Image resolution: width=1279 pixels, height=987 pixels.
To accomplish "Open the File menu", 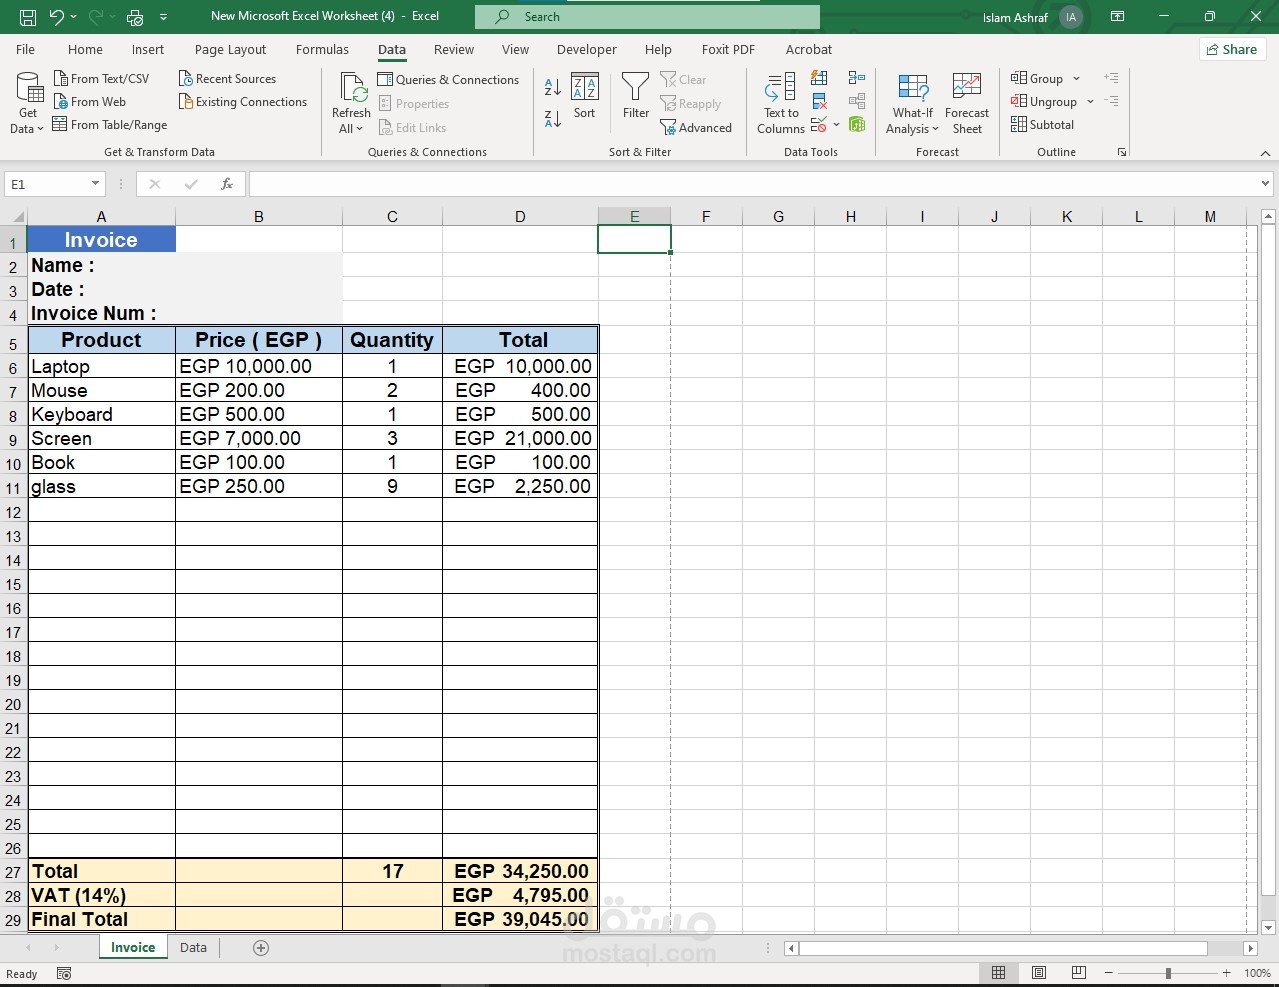I will coord(26,49).
